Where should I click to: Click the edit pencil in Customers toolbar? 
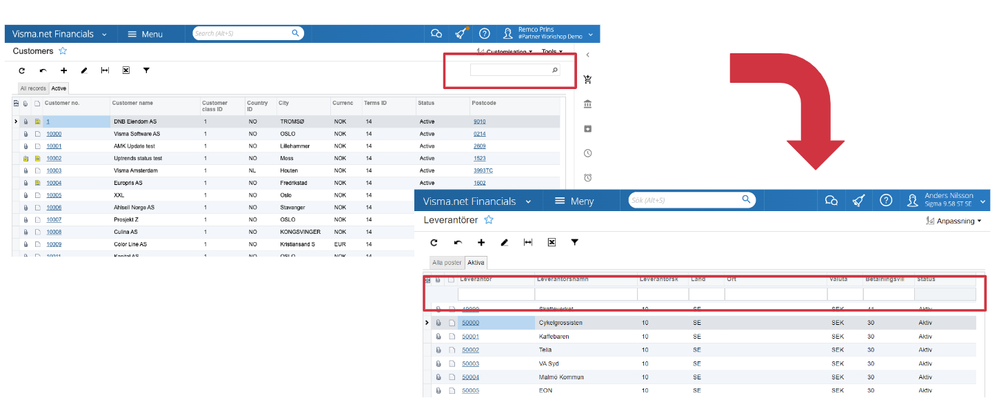[84, 71]
